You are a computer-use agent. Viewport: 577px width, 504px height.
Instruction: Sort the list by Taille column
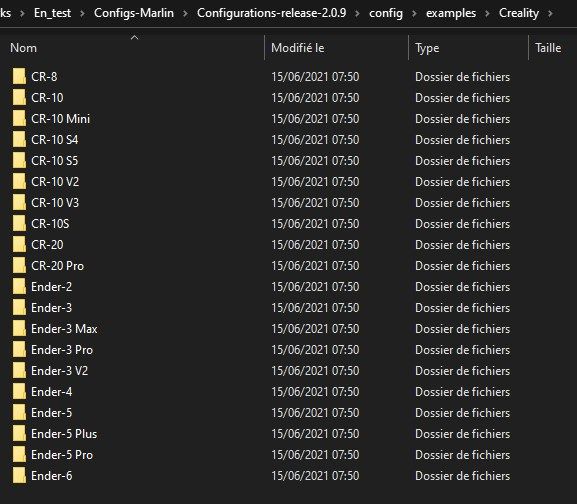tap(548, 48)
